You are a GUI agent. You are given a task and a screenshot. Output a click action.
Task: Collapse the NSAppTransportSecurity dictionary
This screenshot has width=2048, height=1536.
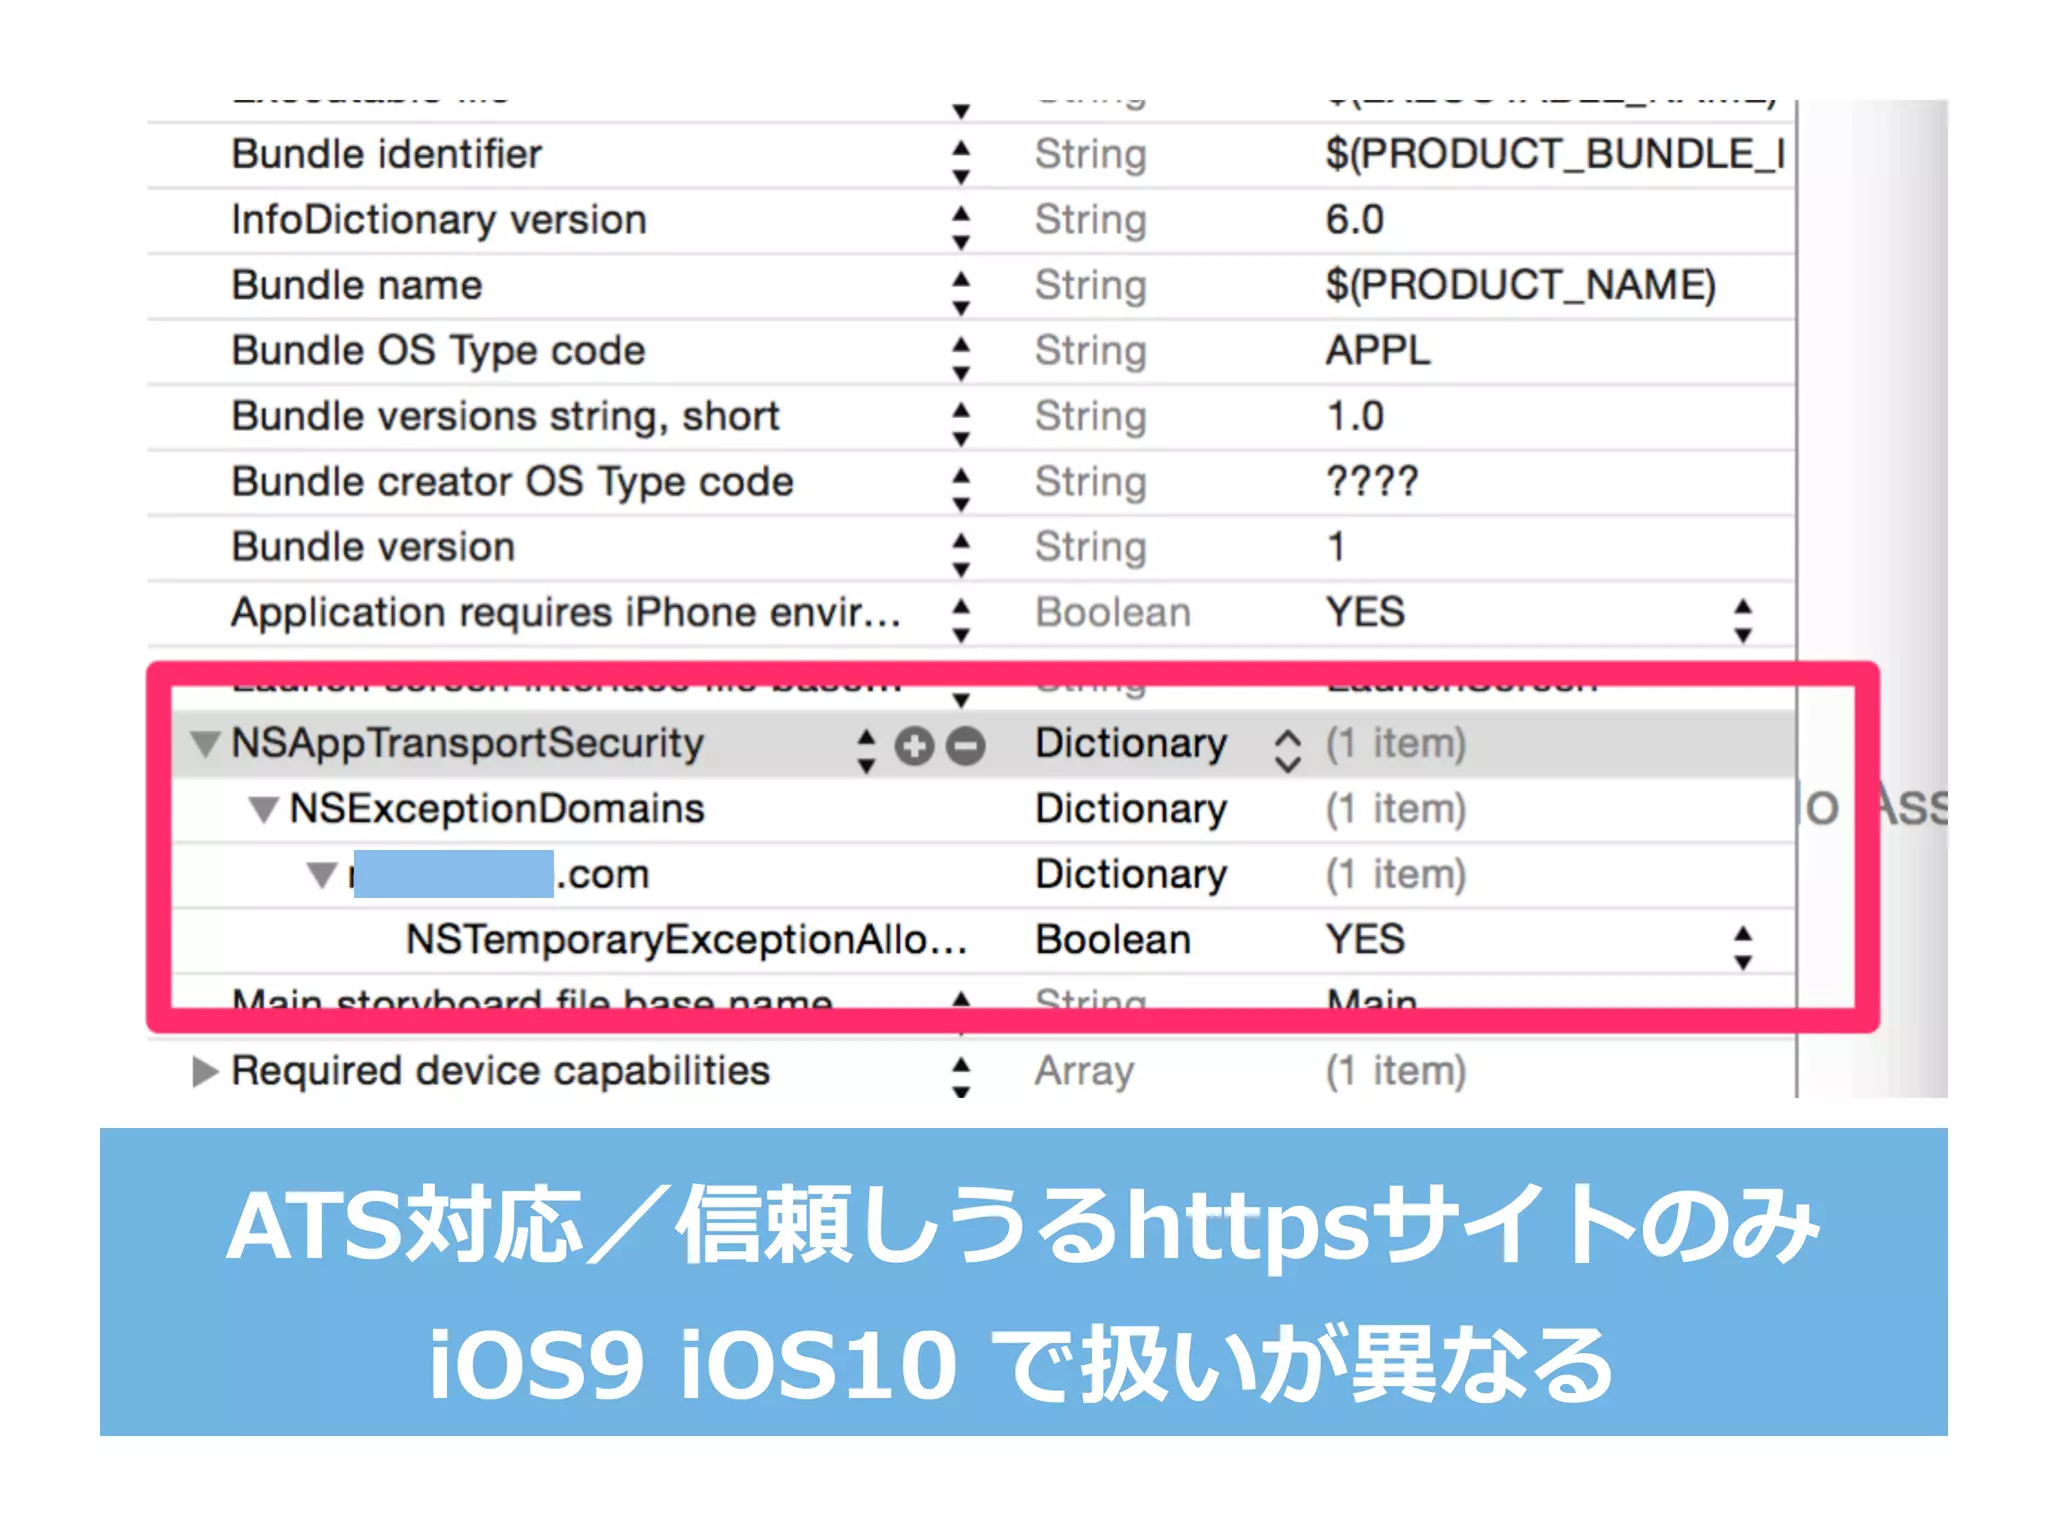206,743
